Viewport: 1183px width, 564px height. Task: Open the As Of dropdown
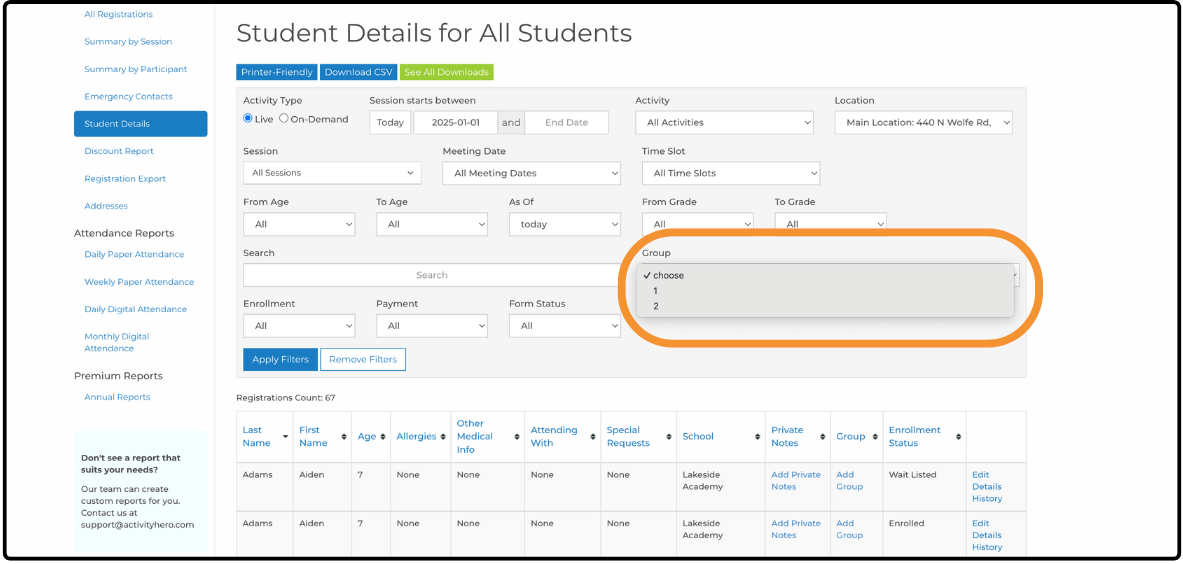click(x=564, y=224)
